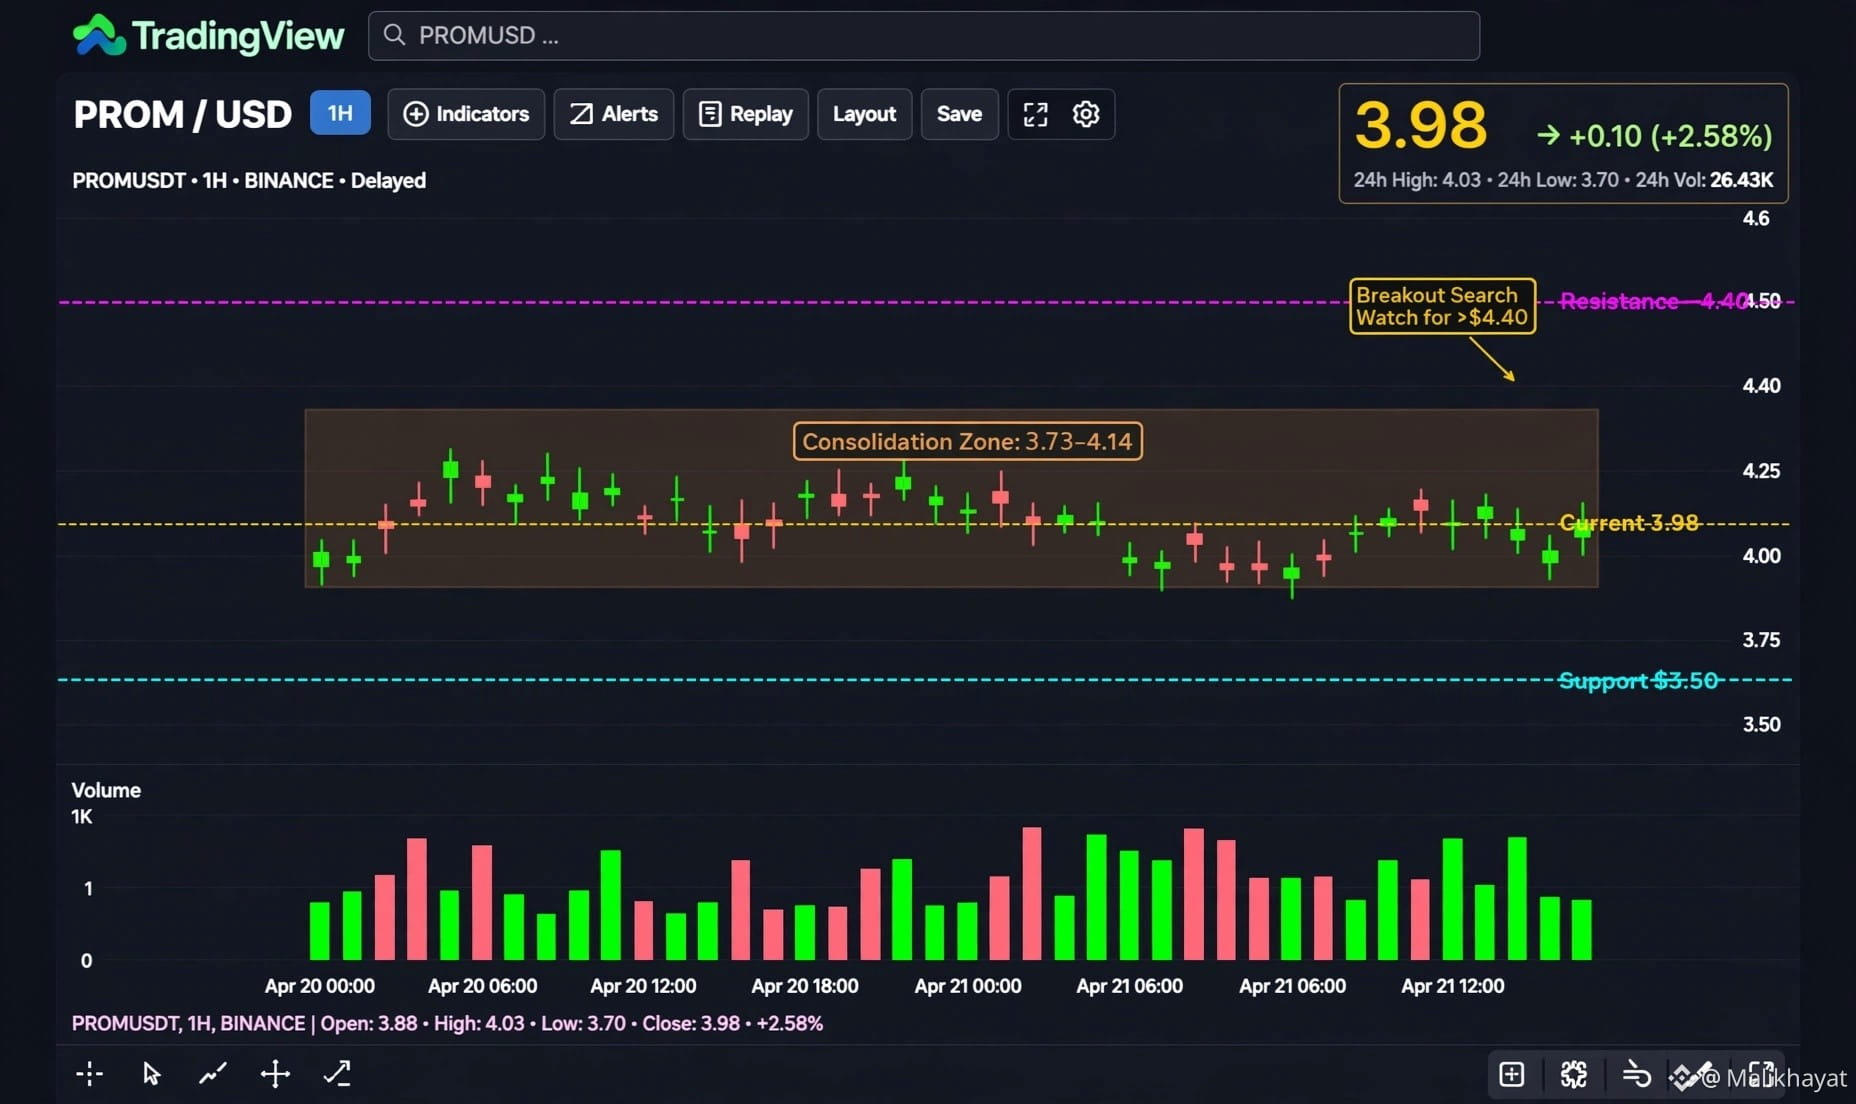The image size is (1856, 1104).
Task: Start Replay mode
Action: click(x=746, y=114)
